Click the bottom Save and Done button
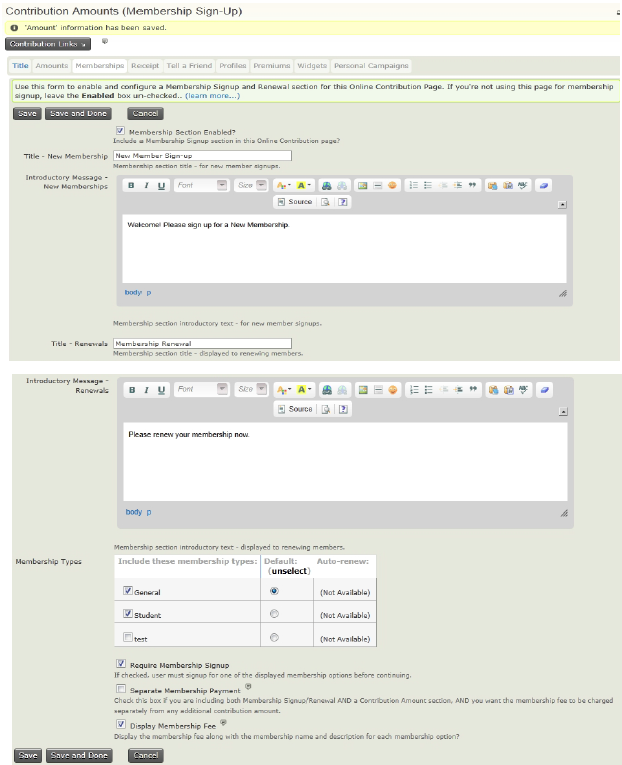 [x=79, y=755]
